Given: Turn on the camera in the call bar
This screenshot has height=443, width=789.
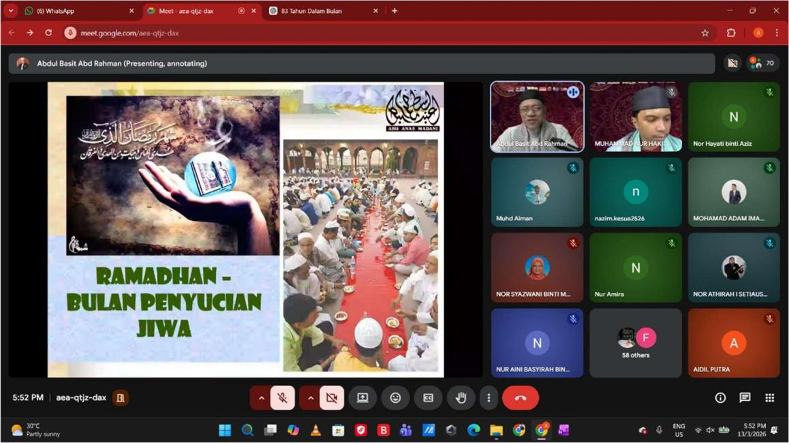Looking at the screenshot, I should point(332,398).
